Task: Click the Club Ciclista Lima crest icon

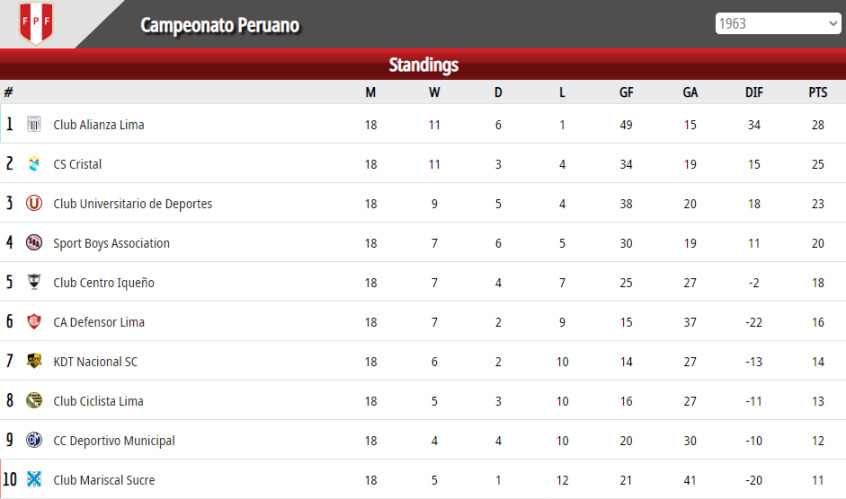Action: (34, 400)
